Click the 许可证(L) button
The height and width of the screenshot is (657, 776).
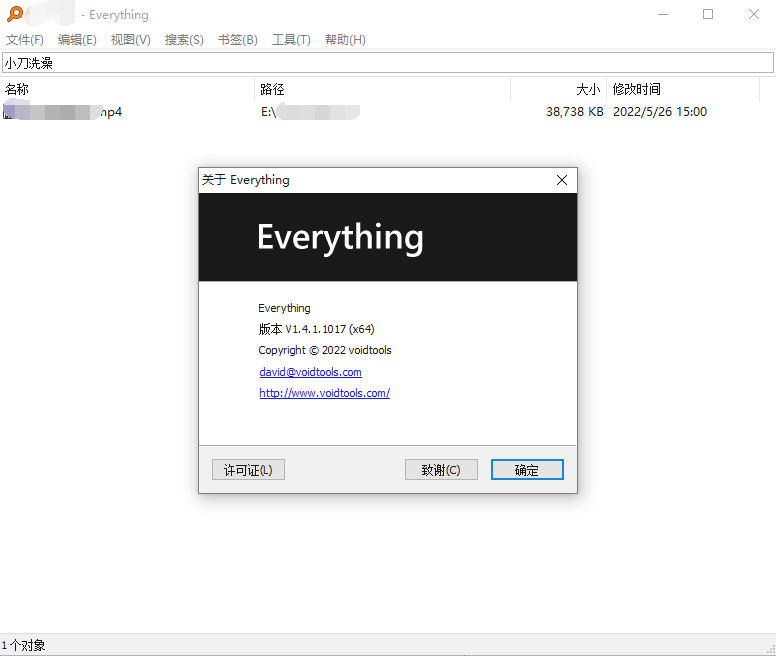click(x=248, y=470)
